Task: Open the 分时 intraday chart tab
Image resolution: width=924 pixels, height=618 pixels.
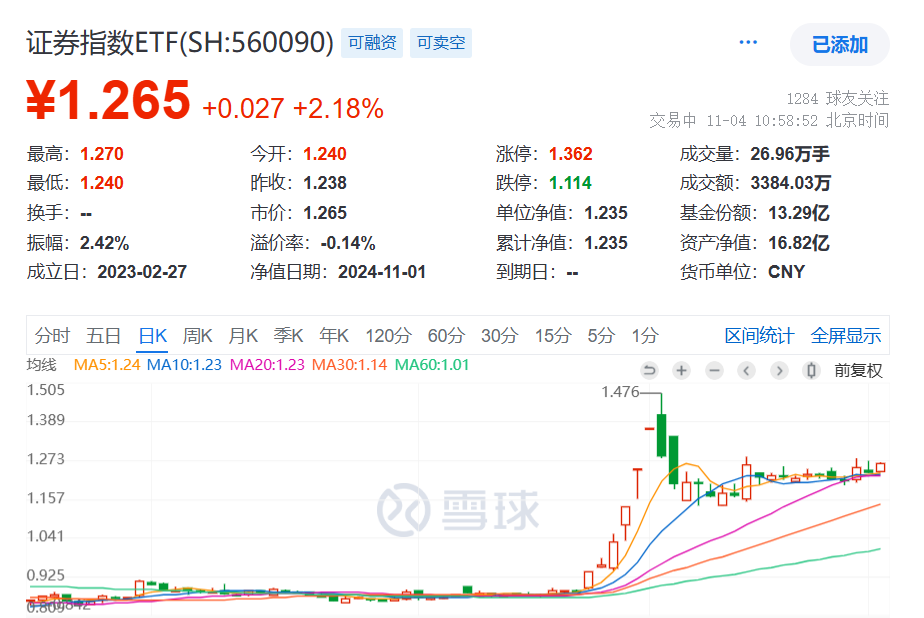Action: tap(52, 336)
